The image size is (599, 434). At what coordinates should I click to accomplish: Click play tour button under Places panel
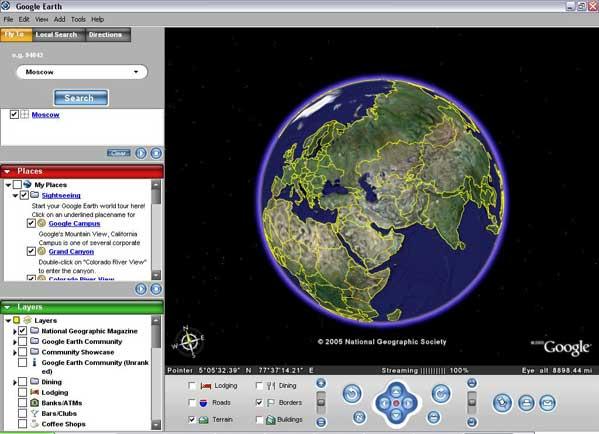click(141, 289)
